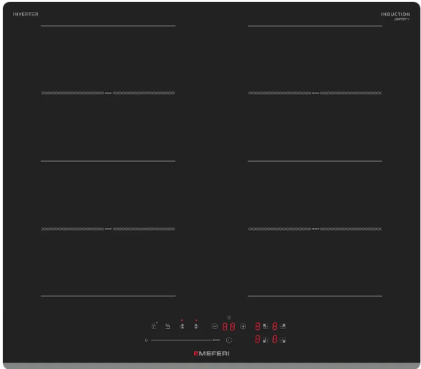Tap the front-right zone power level digit
The image size is (421, 369).
tap(275, 339)
